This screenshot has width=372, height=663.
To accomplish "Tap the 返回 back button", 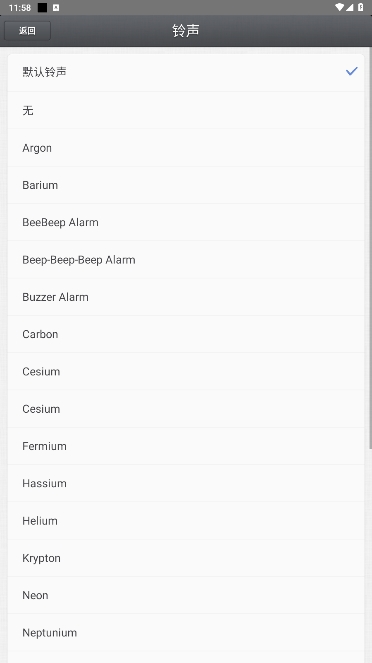I will (x=27, y=31).
